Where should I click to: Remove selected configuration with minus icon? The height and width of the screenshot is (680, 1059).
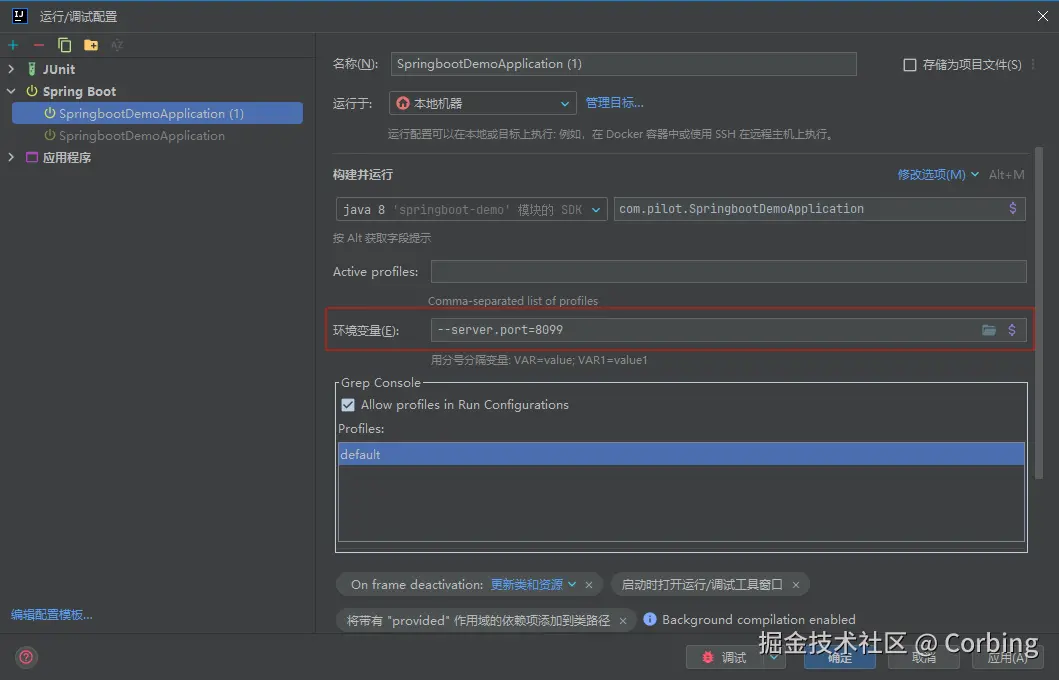point(38,45)
